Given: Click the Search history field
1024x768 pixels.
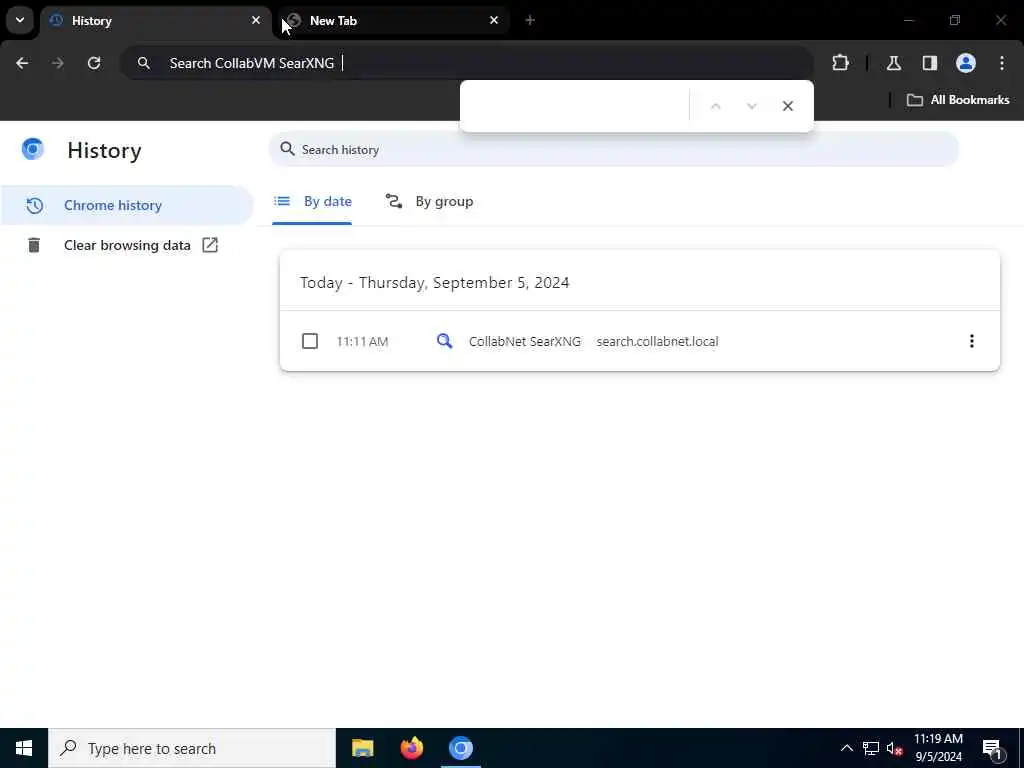Looking at the screenshot, I should click(x=614, y=150).
